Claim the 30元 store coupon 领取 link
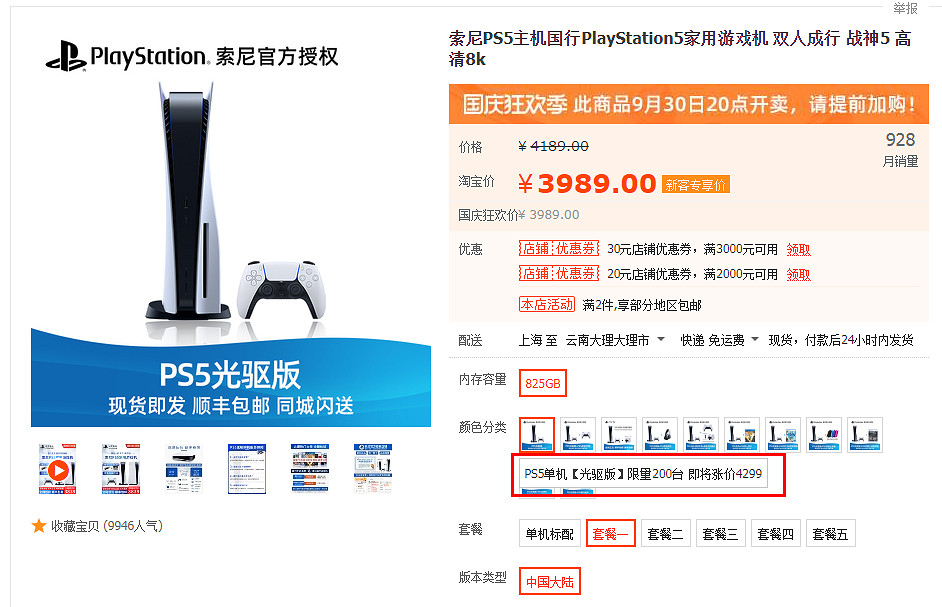The width and height of the screenshot is (942, 607). [x=798, y=249]
